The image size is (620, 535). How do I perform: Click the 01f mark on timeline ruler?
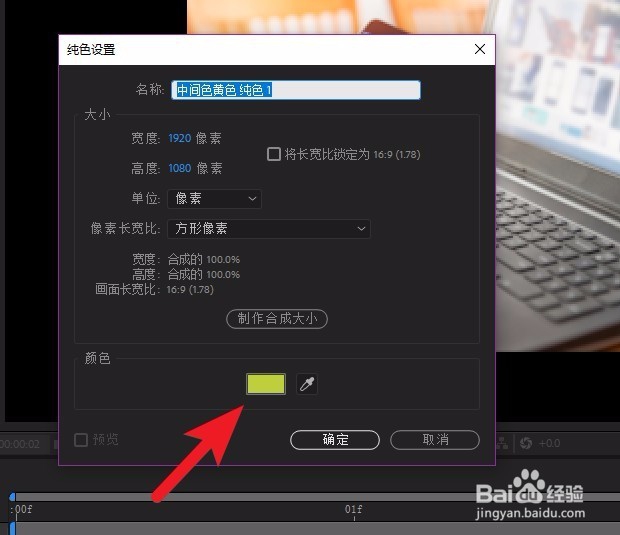point(353,509)
